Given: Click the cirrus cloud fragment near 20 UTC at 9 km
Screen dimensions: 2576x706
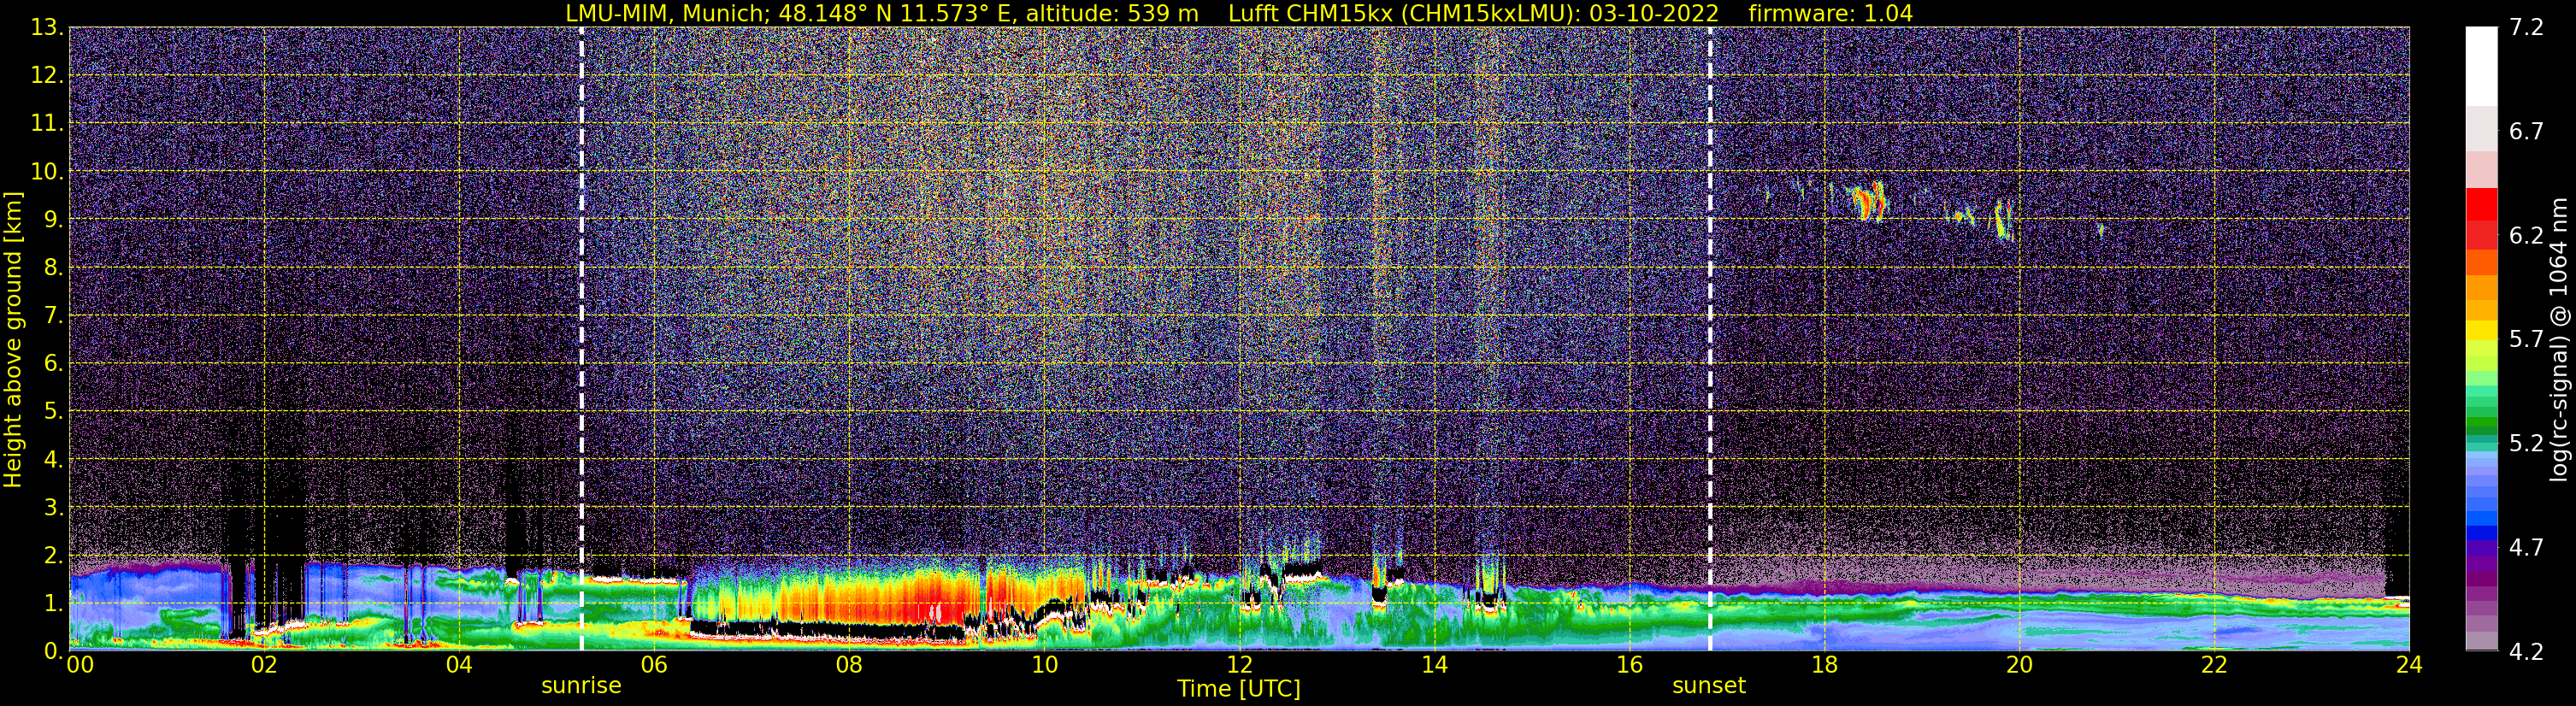Looking at the screenshot, I should (2002, 220).
